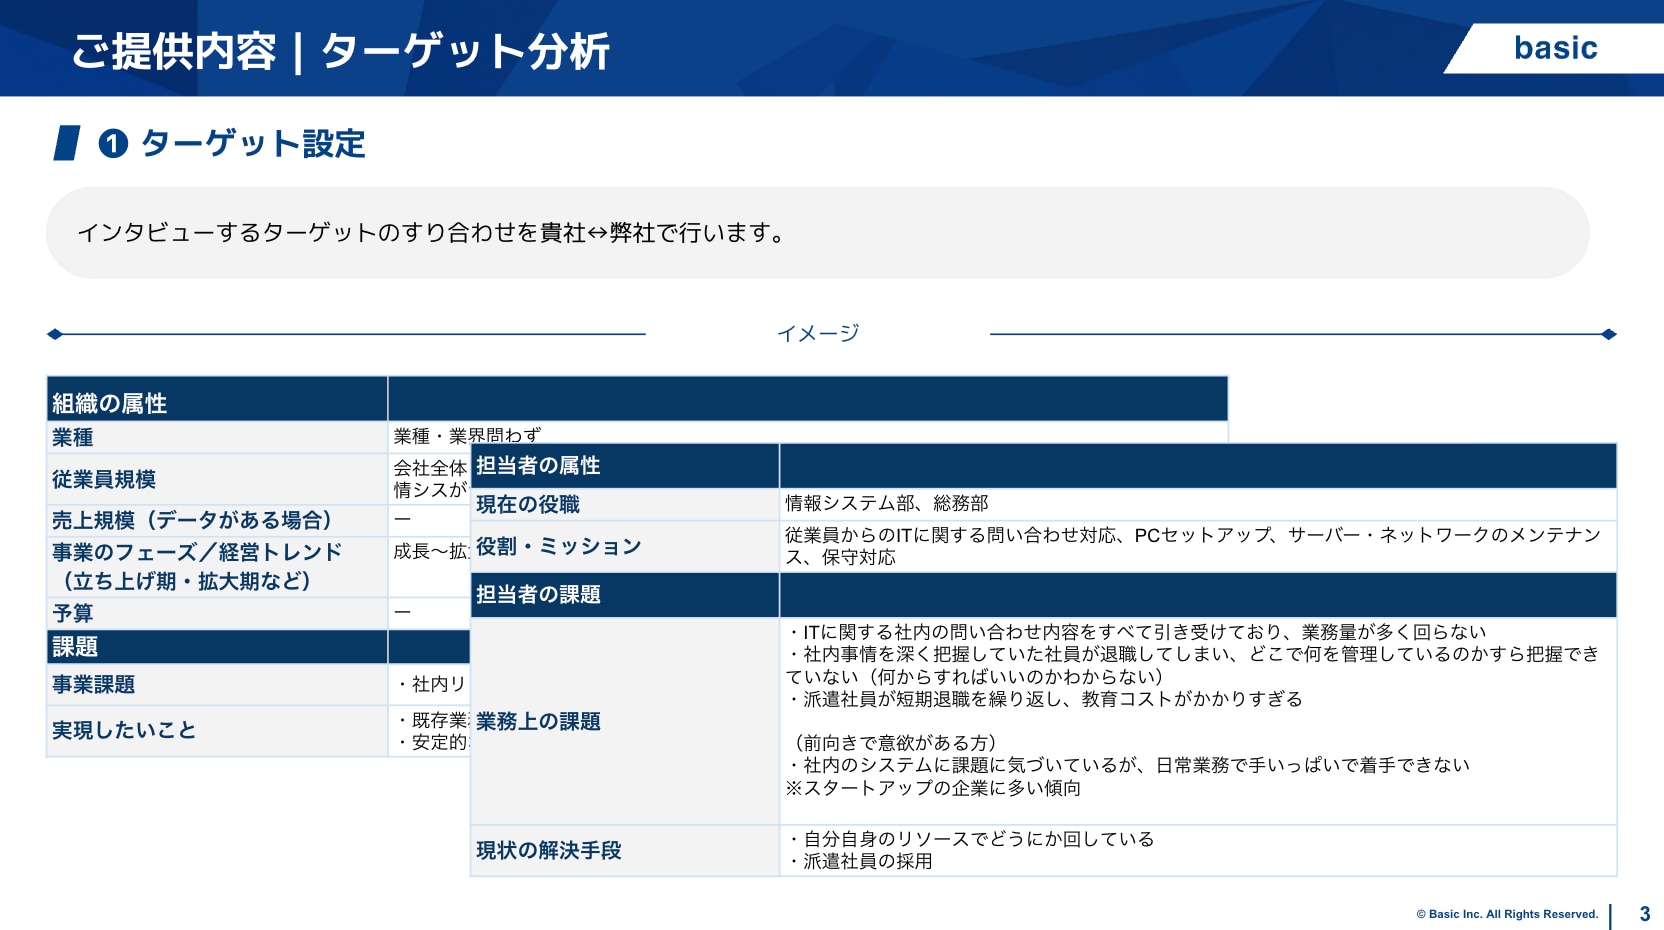The width and height of the screenshot is (1664, 930).
Task: Click the 情報システム部、総務部 cell
Action: tap(886, 503)
